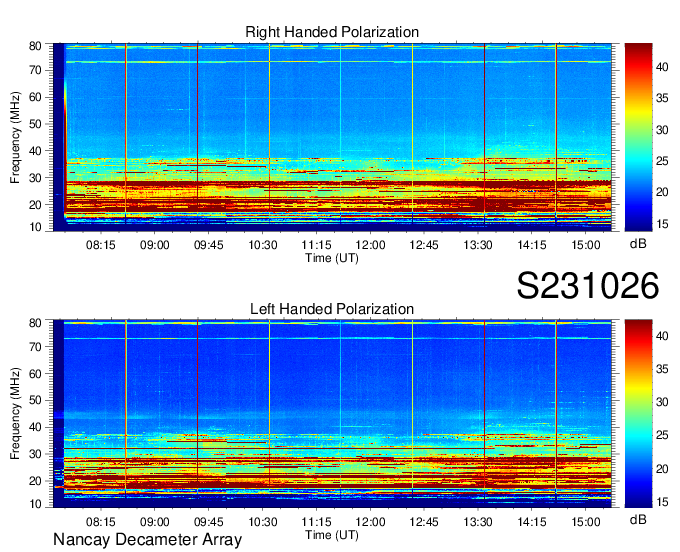This screenshot has width=680, height=552.
Task: Click 50 frequency tick of Right Handed plot
Action: (35, 124)
